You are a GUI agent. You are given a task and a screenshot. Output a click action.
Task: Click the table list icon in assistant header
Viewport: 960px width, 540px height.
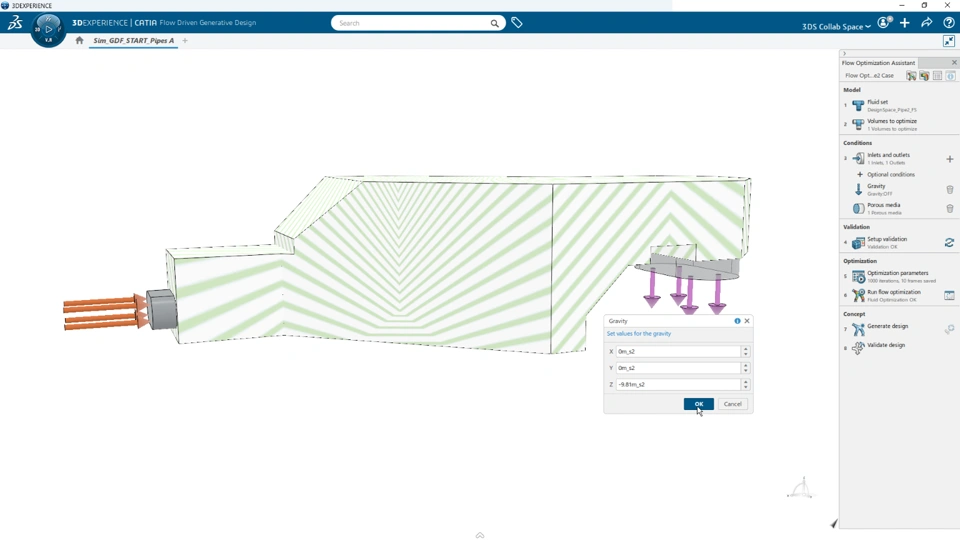tap(937, 76)
